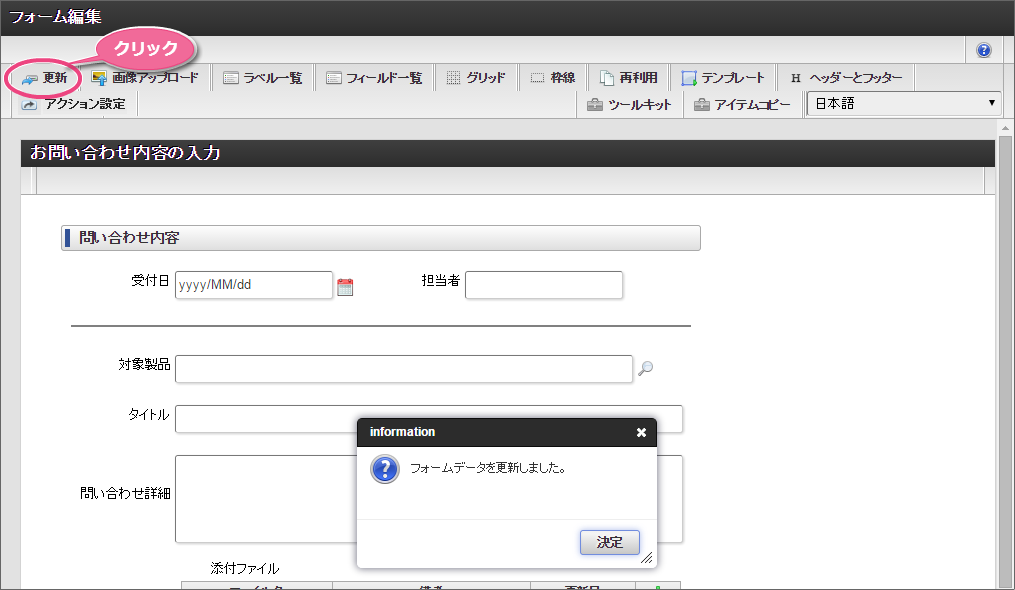
Task: Click the dialog resize grip corner
Action: [x=647, y=558]
